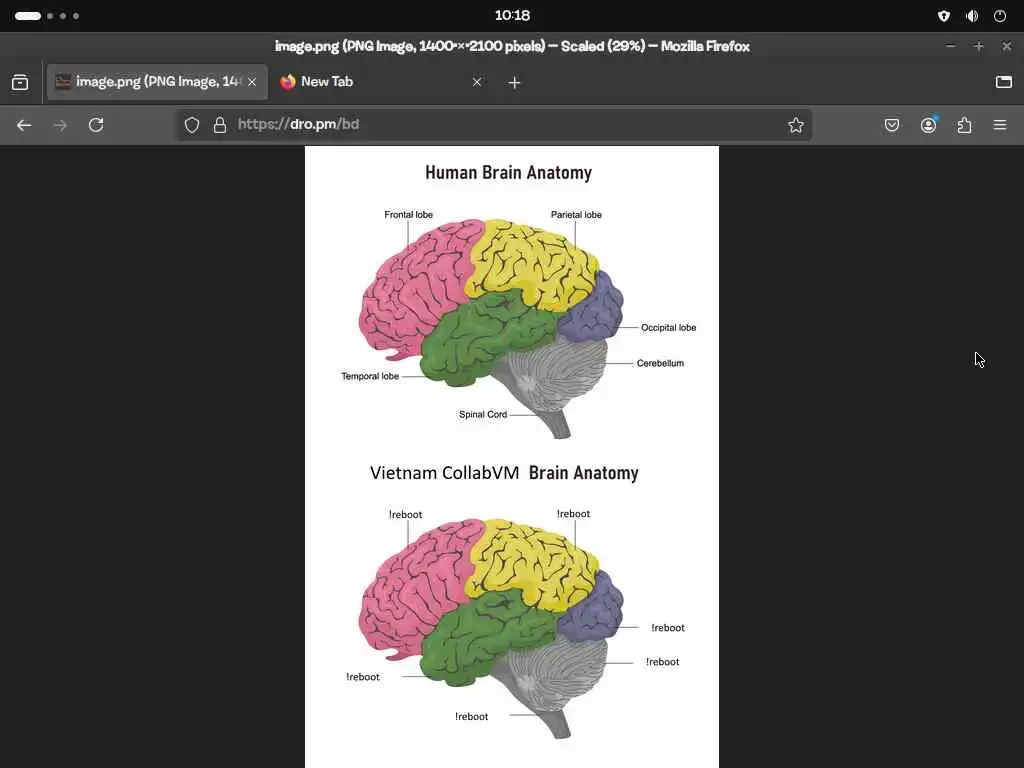The width and height of the screenshot is (1024, 768).
Task: Open the sidebar panel icon in the tab bar
Action: pos(1004,82)
